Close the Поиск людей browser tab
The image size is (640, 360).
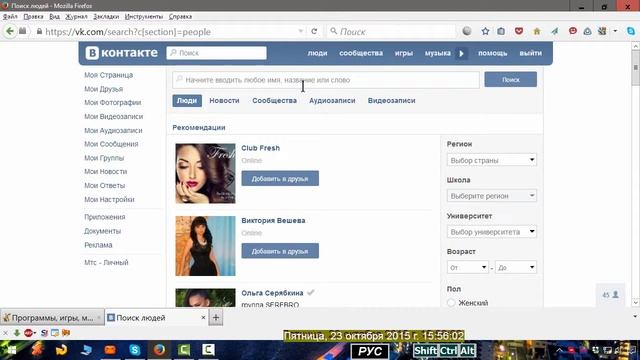point(203,317)
